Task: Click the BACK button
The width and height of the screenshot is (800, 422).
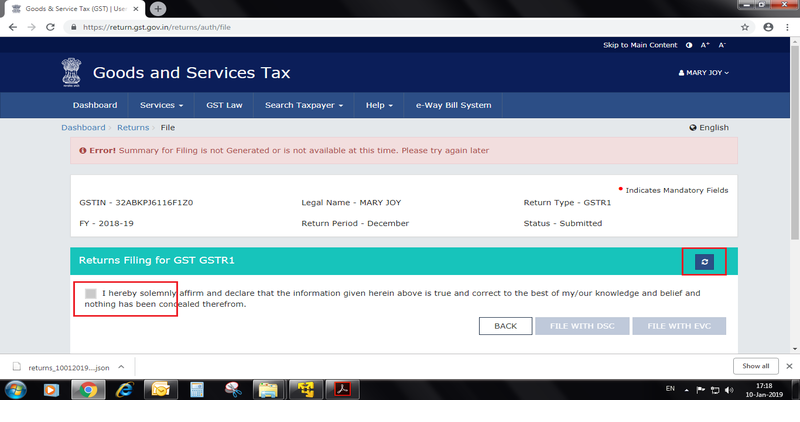Action: pyautogui.click(x=505, y=326)
